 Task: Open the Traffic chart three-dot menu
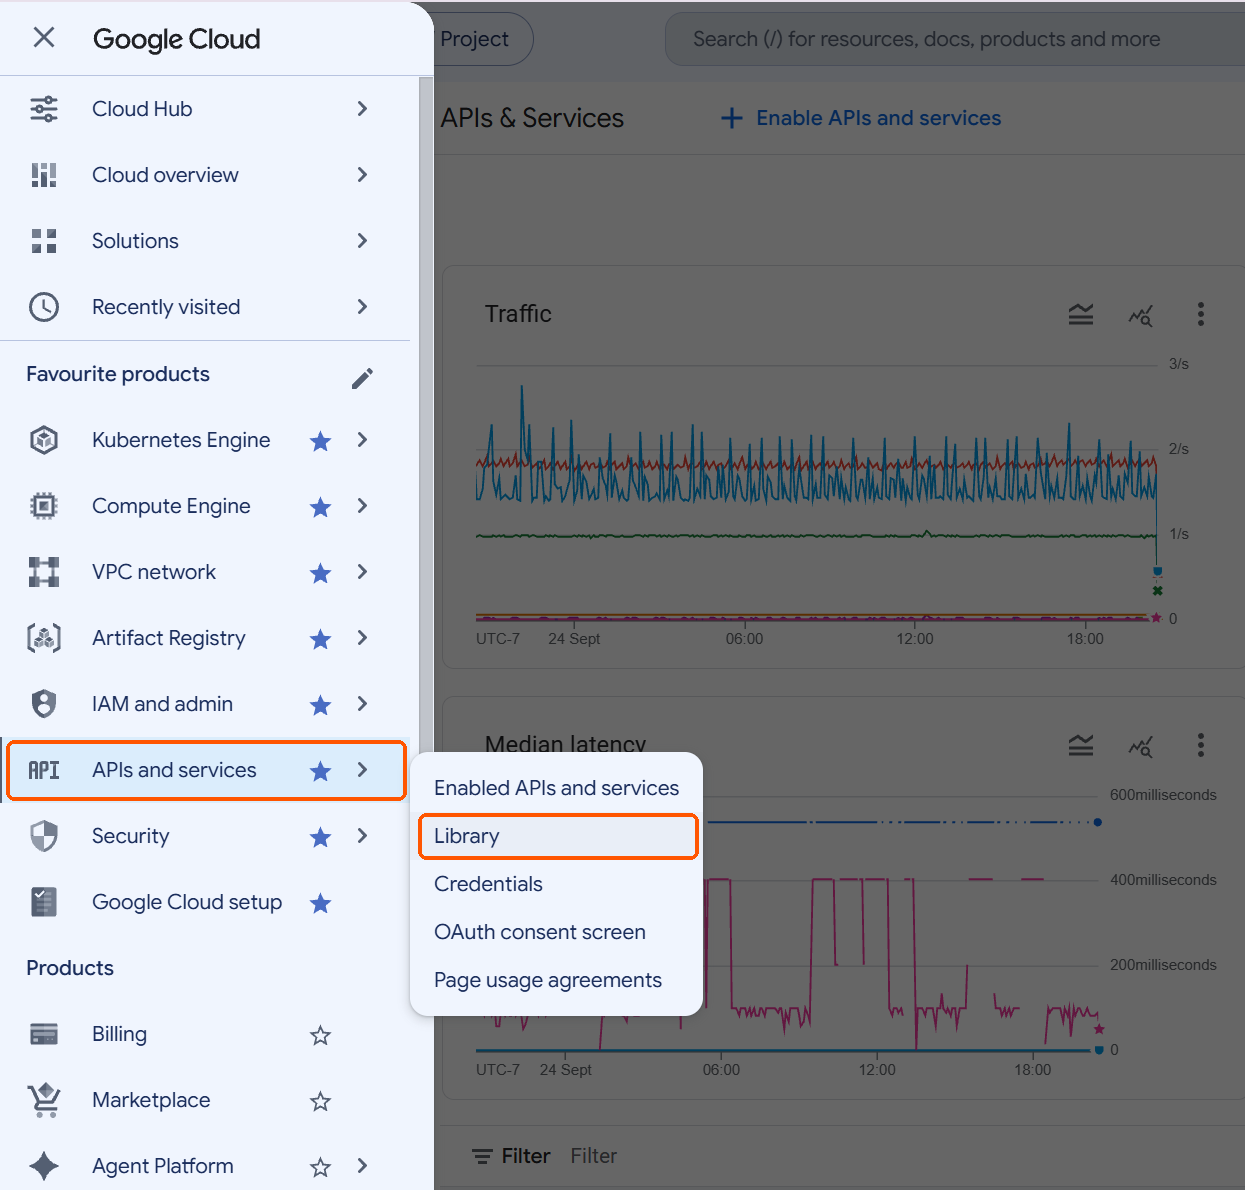[x=1201, y=314]
